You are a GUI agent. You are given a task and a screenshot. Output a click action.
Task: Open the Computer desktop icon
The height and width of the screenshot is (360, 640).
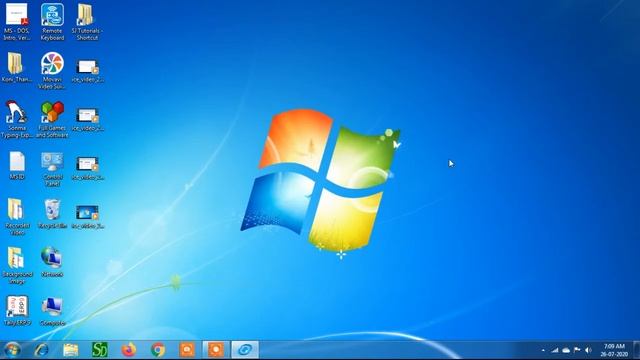(x=52, y=311)
